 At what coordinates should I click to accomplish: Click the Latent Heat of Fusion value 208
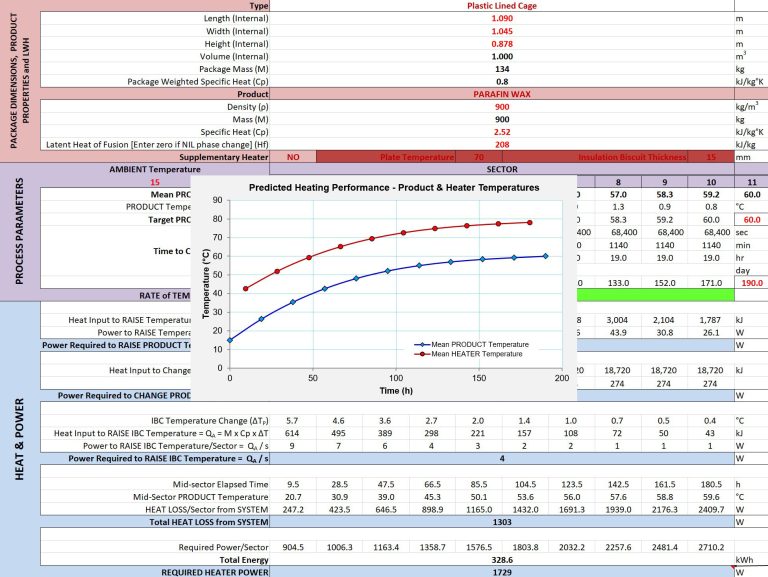[x=502, y=144]
